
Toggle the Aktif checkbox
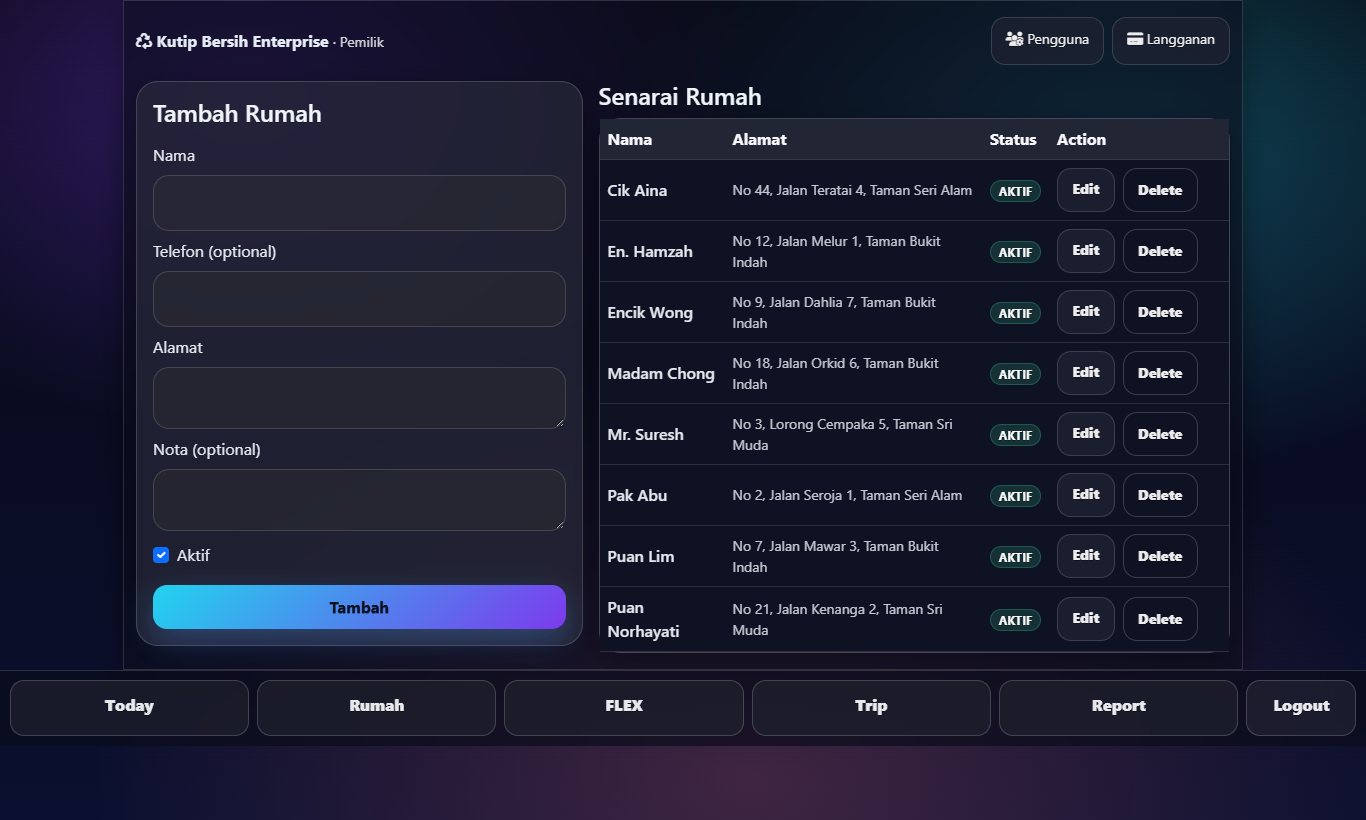pos(161,555)
